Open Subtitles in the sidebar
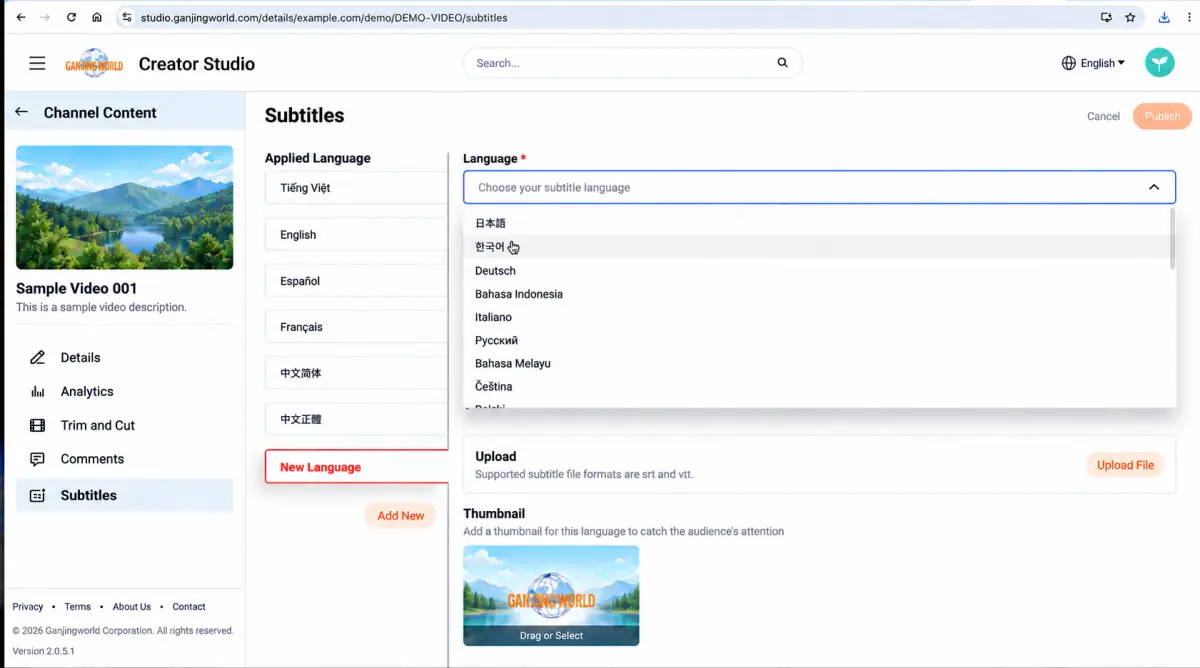Image resolution: width=1200 pixels, height=668 pixels. pos(124,495)
